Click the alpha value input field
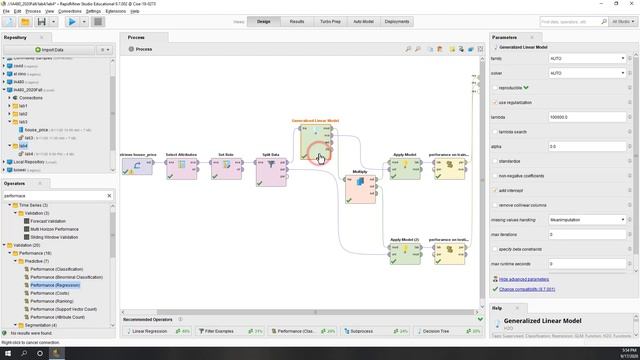Viewport: 640px width, 360px height. tap(587, 147)
